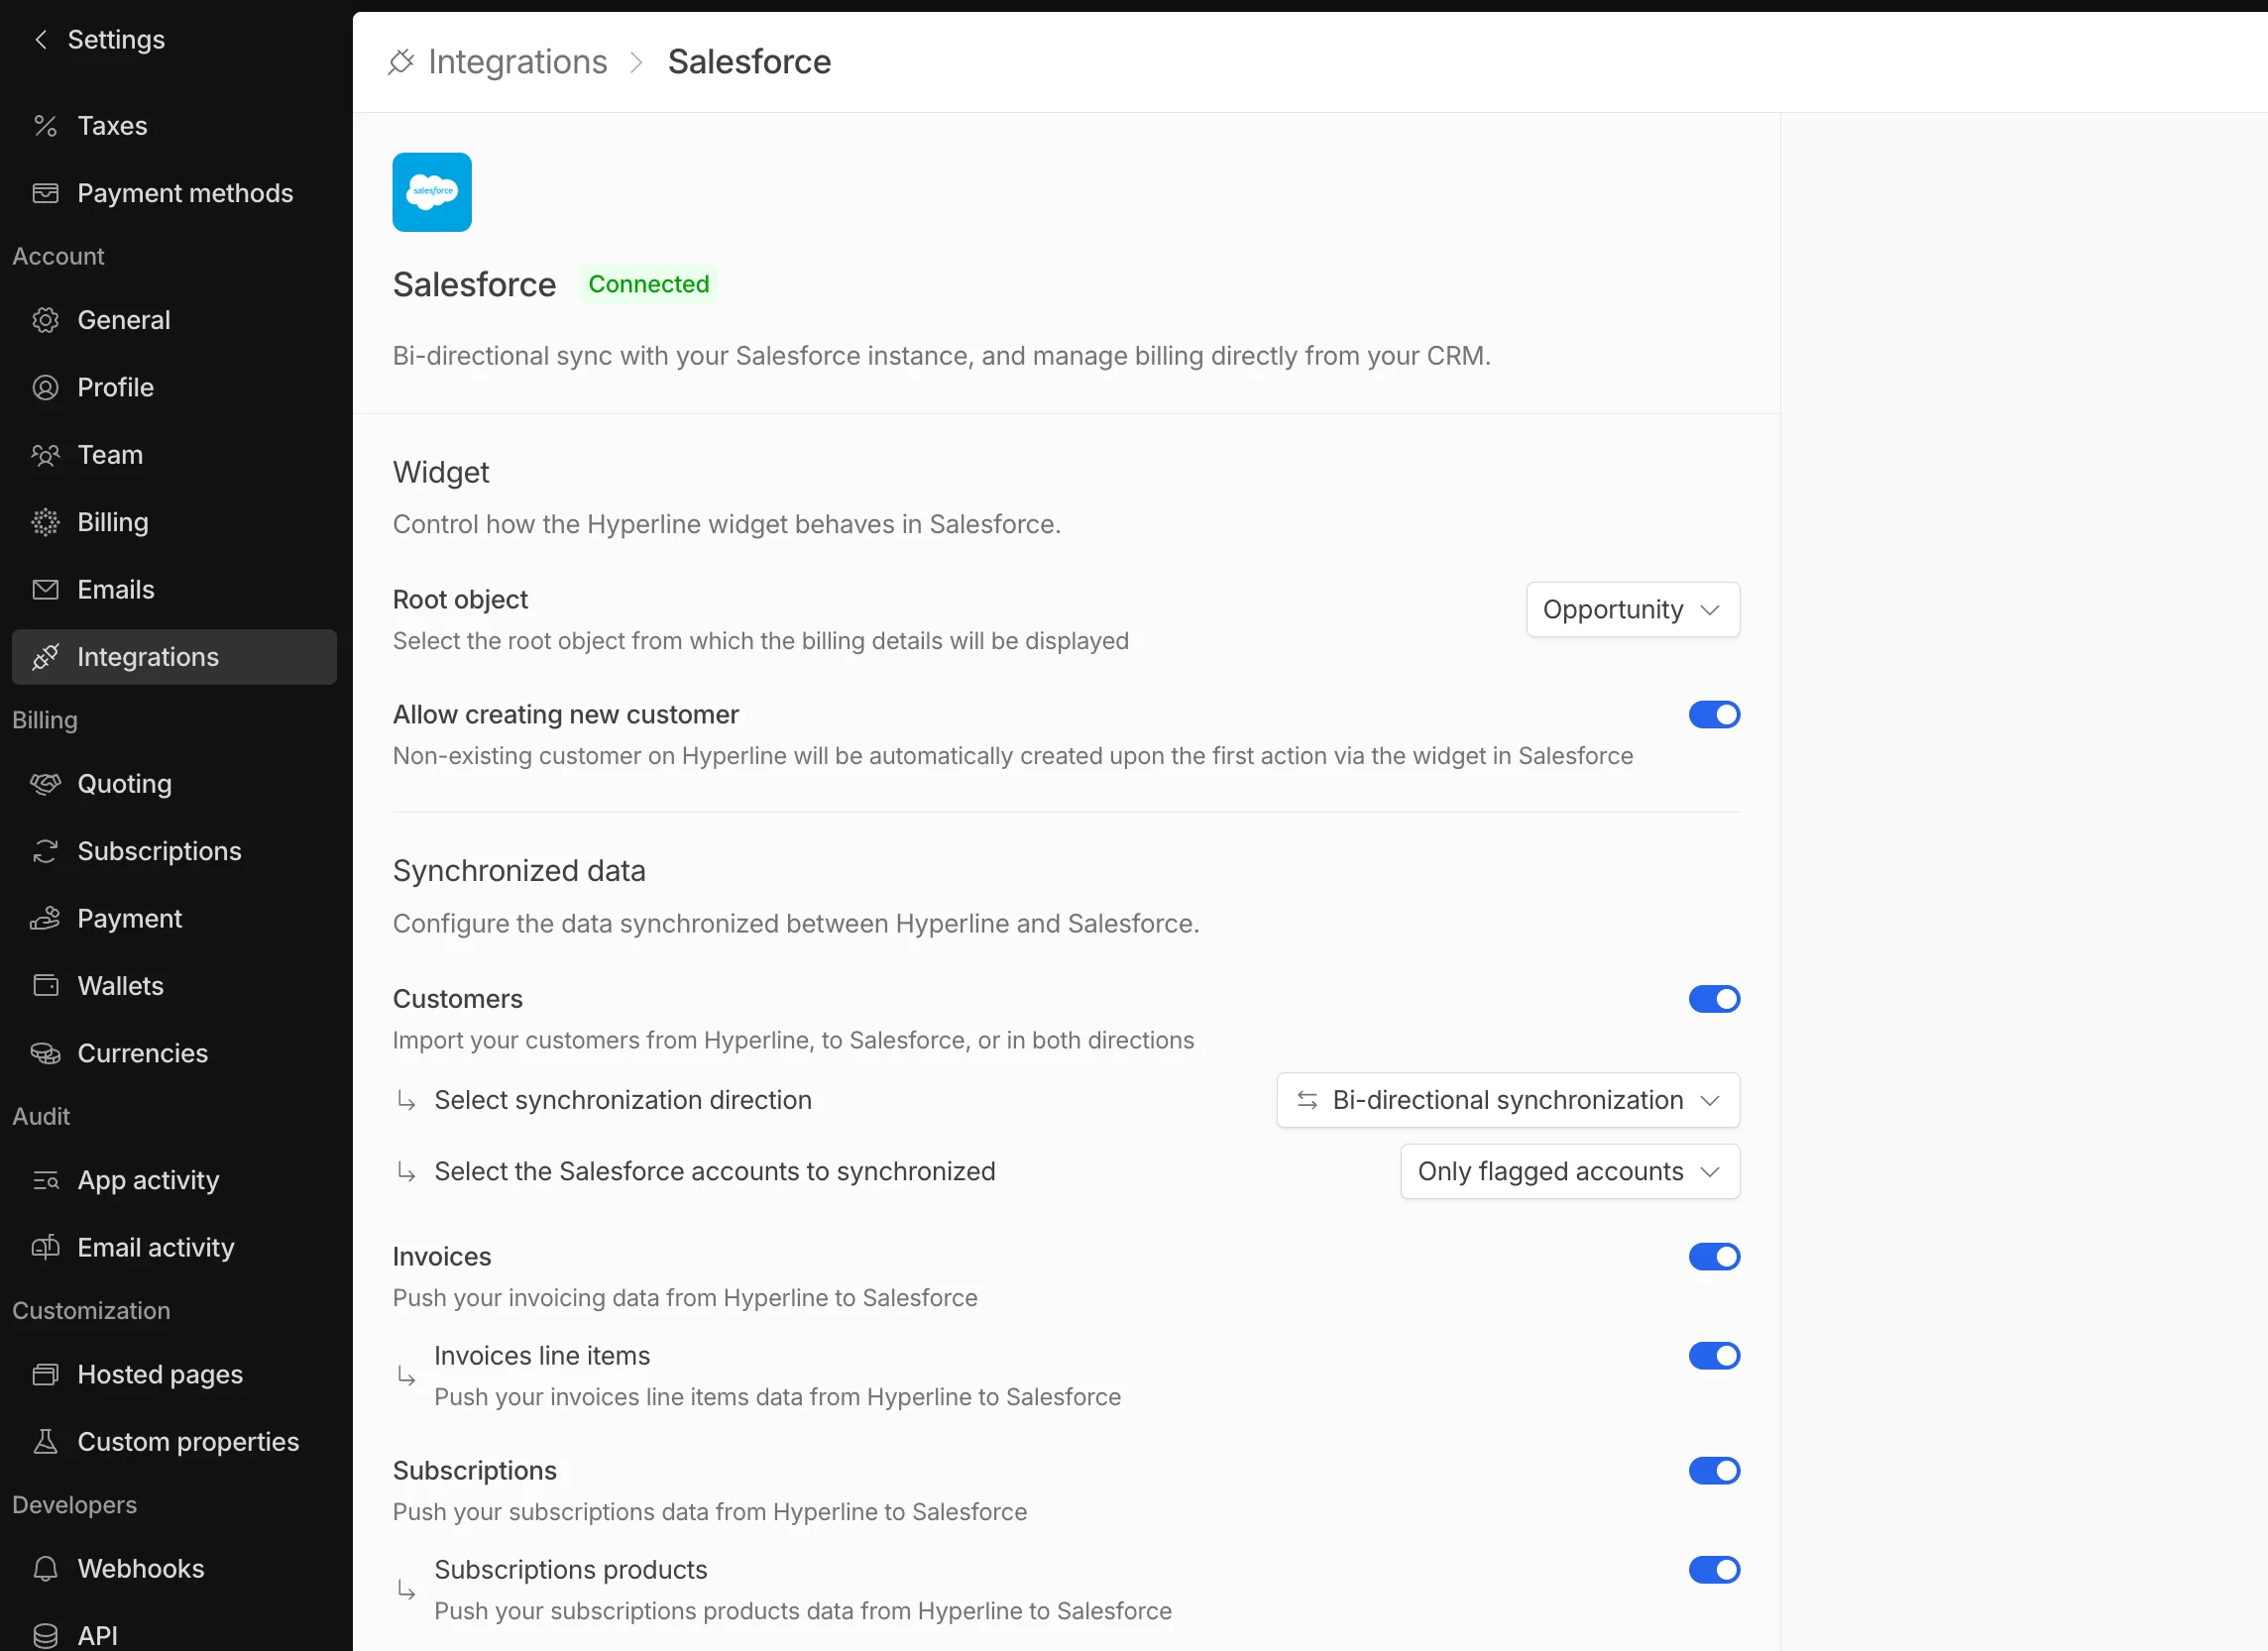This screenshot has width=2268, height=1651.
Task: Disable Allow creating new customer toggle
Action: coord(1714,715)
